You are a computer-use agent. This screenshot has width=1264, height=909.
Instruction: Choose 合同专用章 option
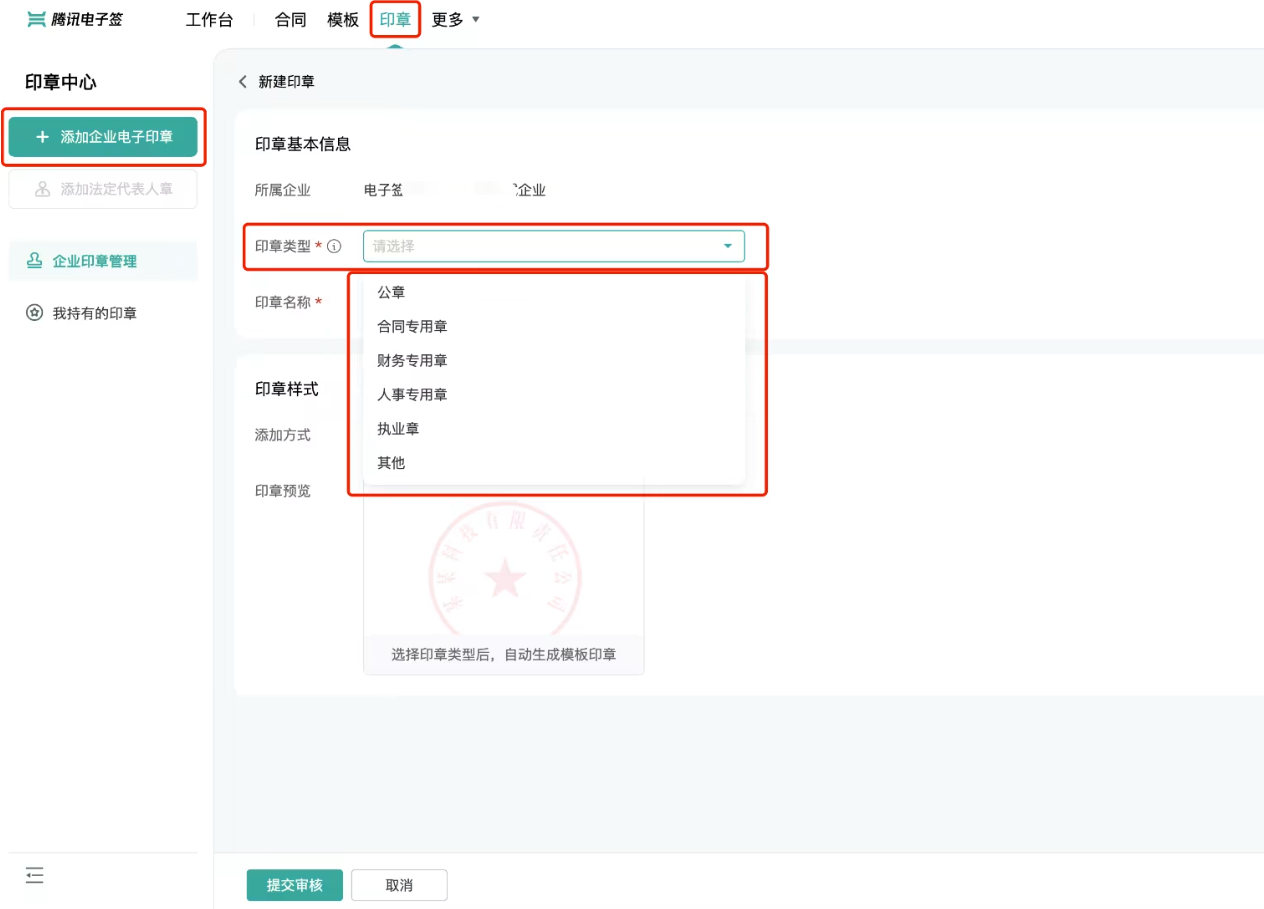click(412, 326)
